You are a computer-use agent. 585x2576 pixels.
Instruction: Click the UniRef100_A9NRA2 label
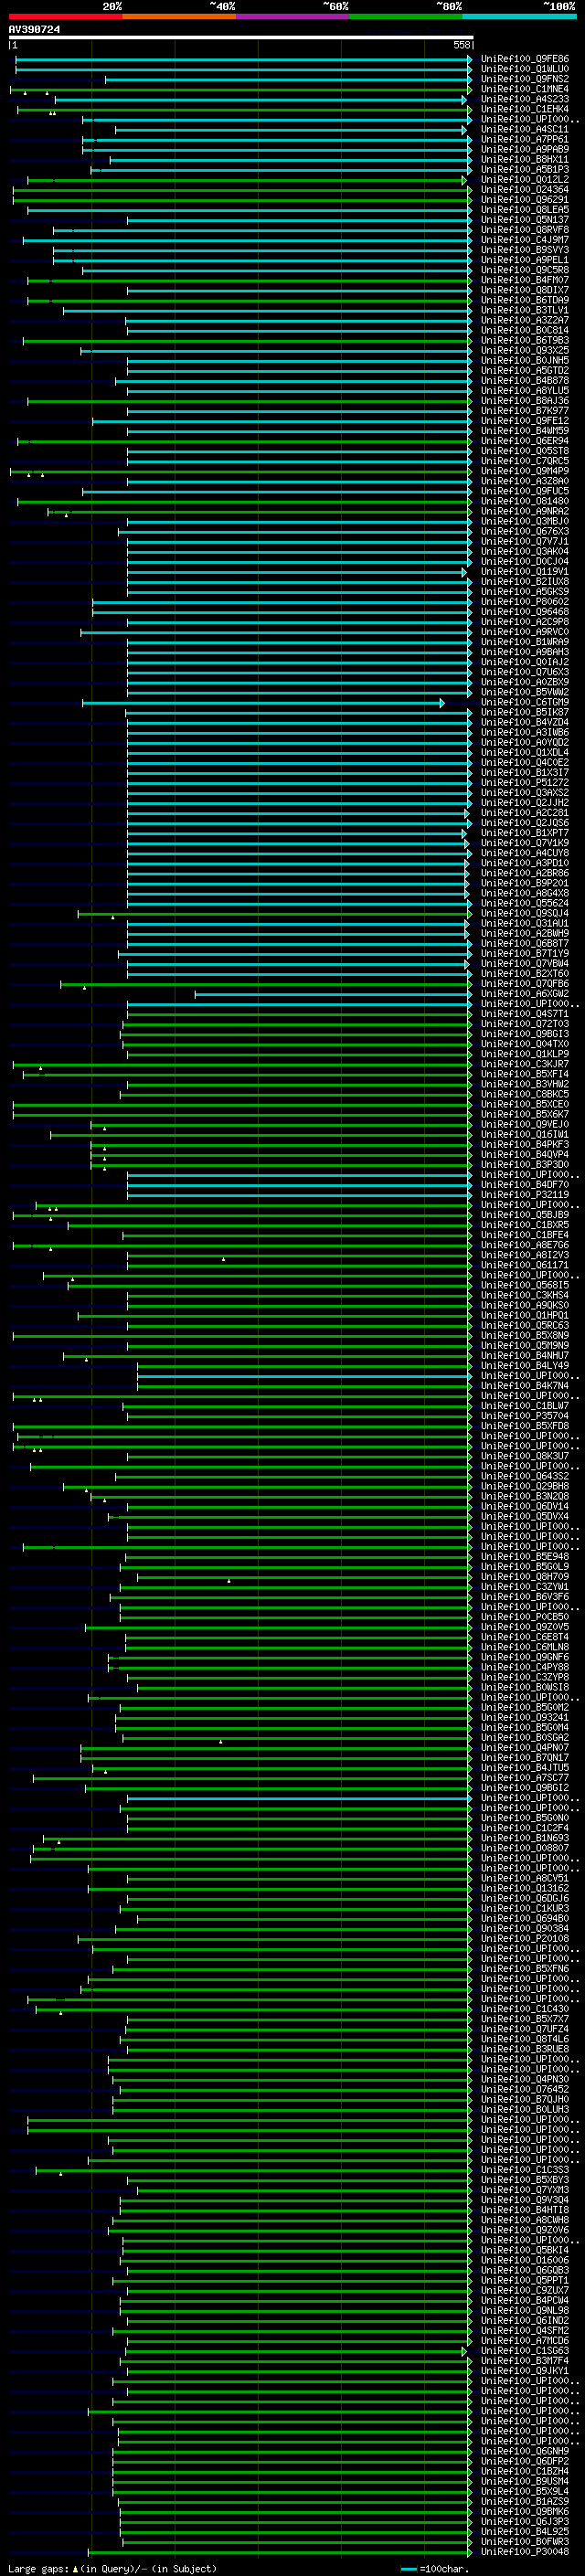tap(524, 511)
